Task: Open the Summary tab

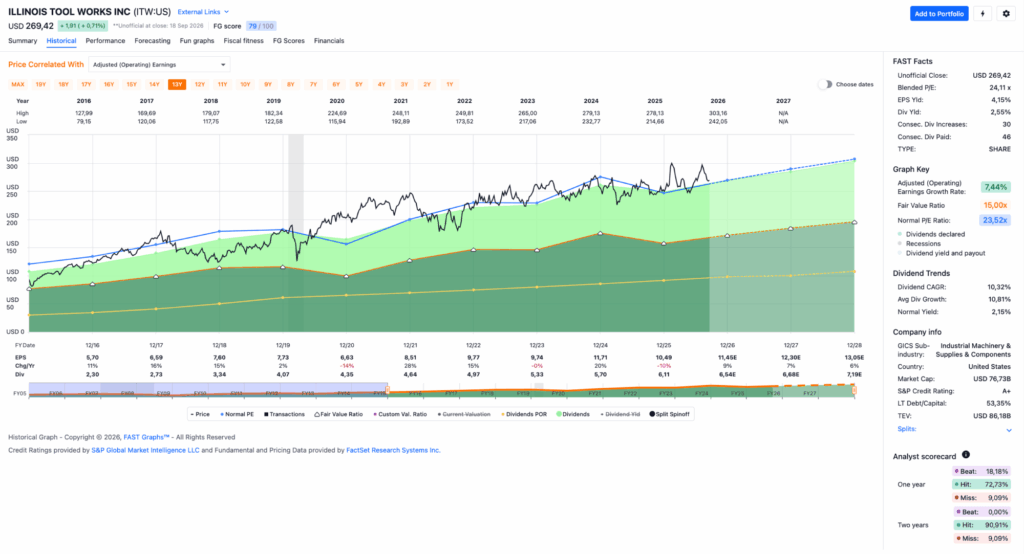Action: click(x=22, y=41)
